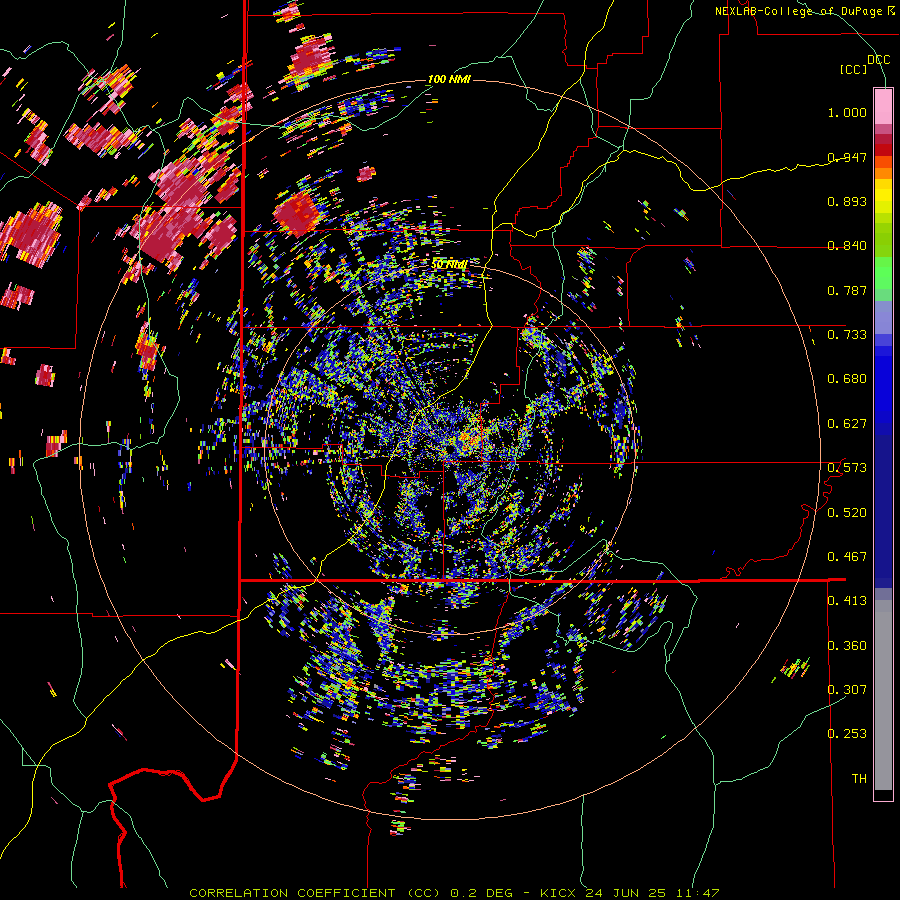Select the 0.733 scale value

[847, 334]
